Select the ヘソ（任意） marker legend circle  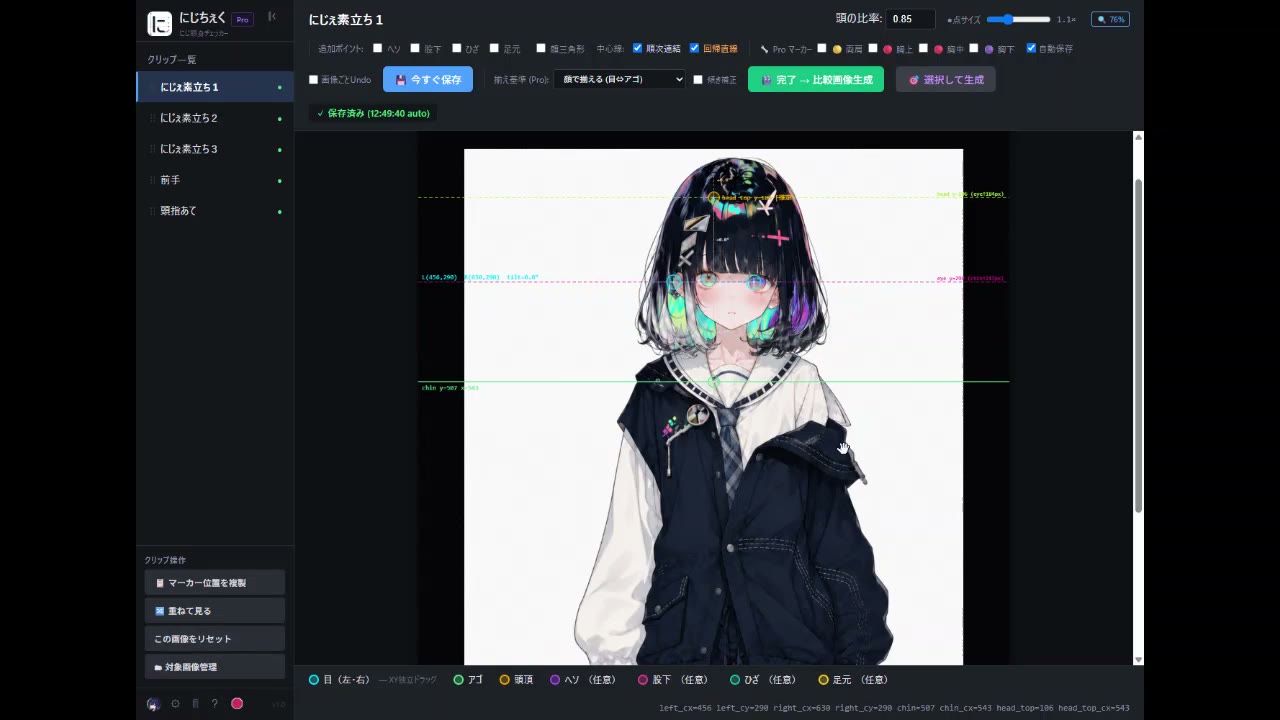pos(555,680)
